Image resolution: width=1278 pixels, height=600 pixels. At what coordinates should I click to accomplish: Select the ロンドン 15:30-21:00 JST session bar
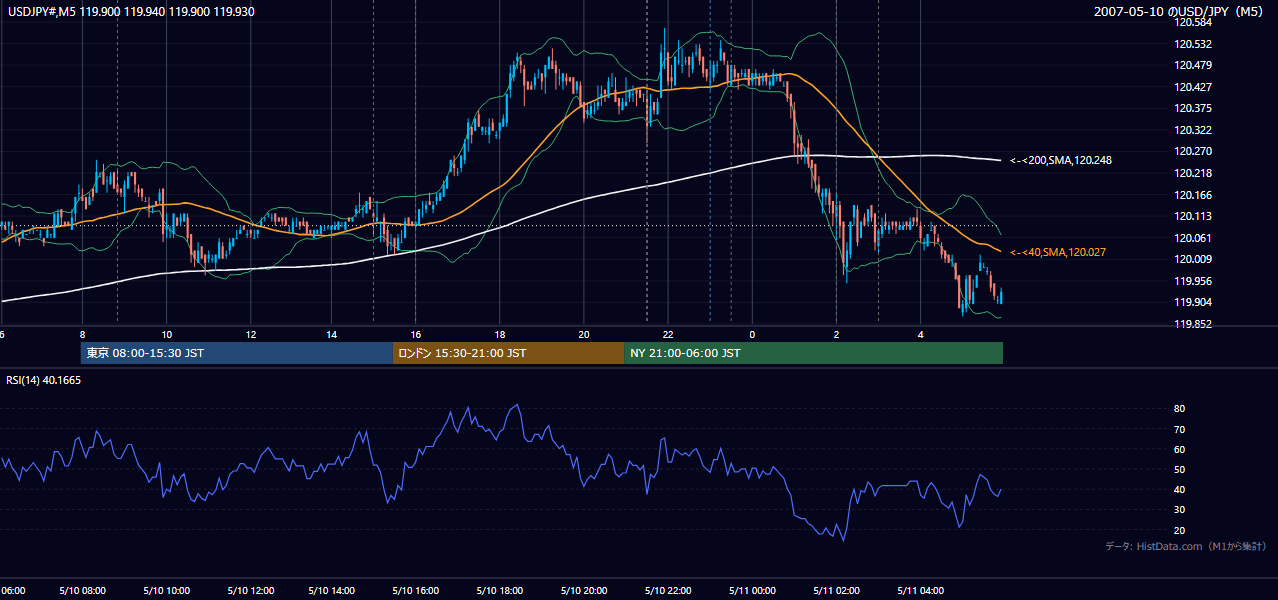(x=508, y=353)
